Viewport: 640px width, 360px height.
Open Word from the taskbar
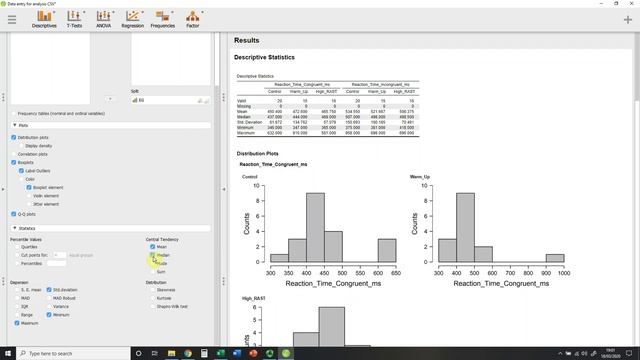click(237, 353)
